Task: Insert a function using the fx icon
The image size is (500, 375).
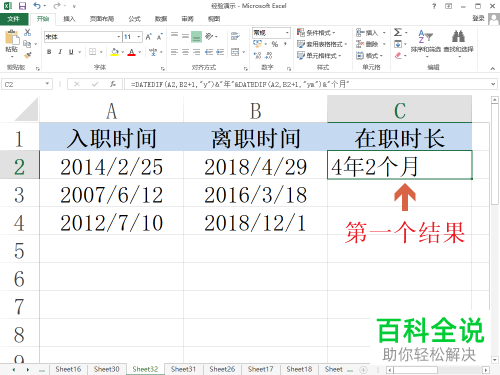Action: (113, 84)
